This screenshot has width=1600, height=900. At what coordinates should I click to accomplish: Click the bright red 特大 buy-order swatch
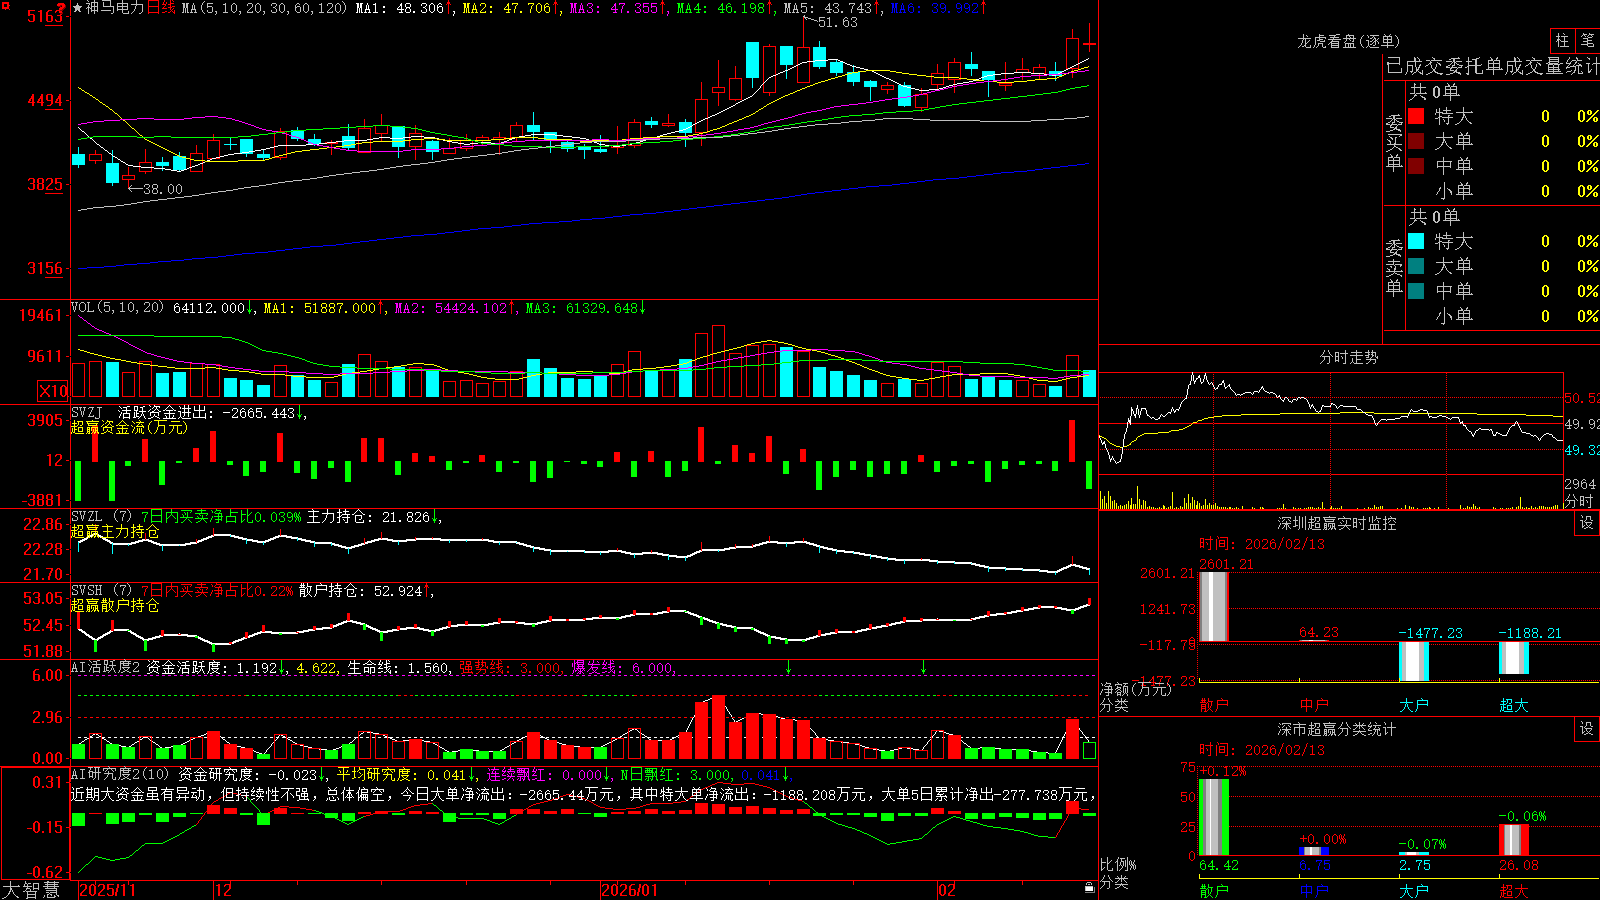point(1416,116)
